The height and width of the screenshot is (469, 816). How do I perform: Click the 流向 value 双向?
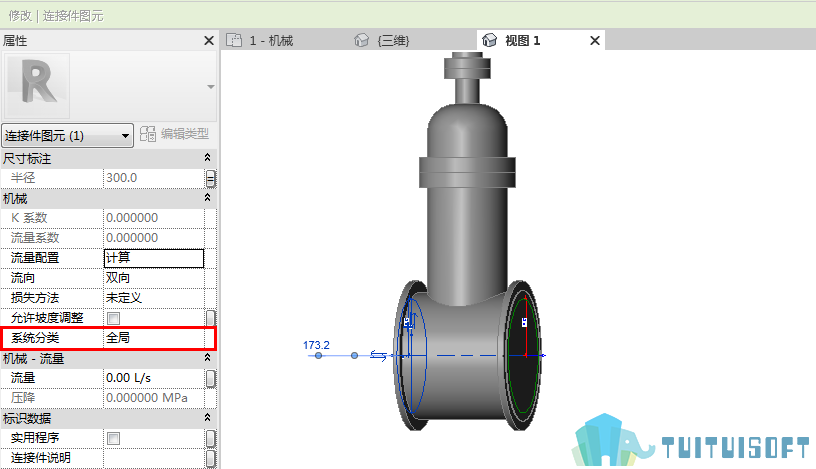(x=154, y=278)
